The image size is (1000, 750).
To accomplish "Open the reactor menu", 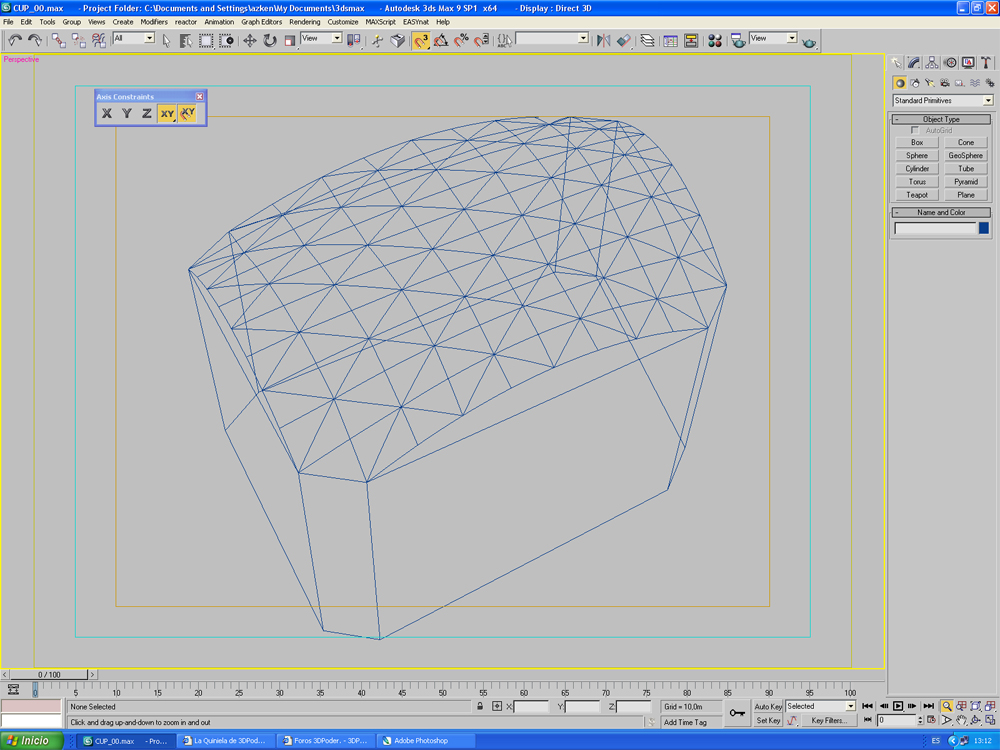I will pos(186,22).
